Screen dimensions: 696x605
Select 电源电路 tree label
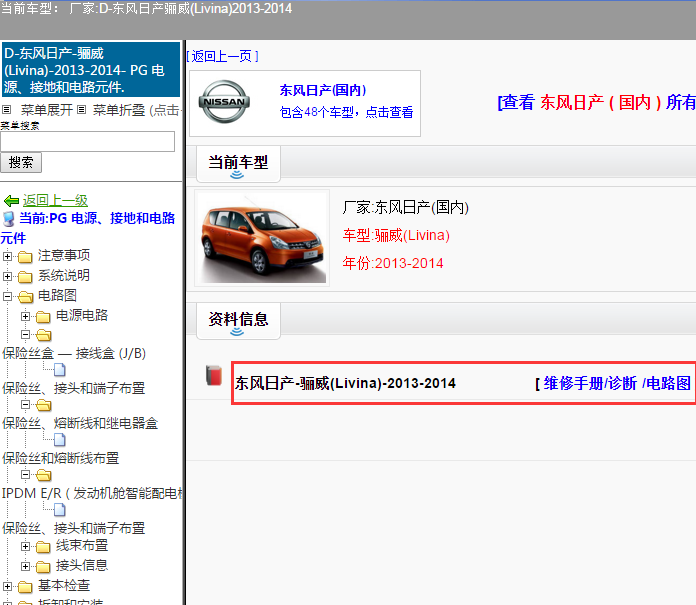[x=82, y=316]
